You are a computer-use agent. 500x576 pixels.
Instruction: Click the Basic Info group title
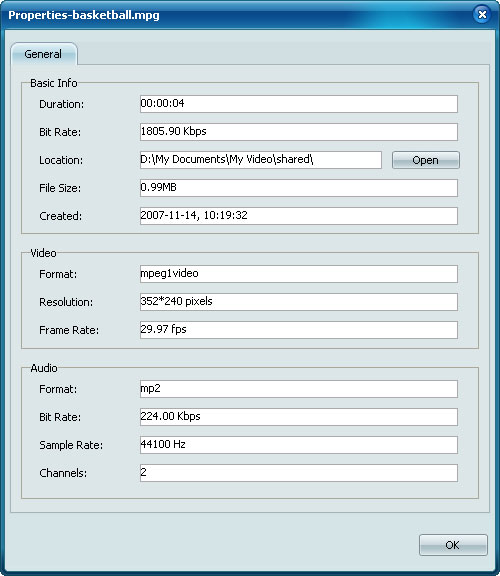pos(54,83)
